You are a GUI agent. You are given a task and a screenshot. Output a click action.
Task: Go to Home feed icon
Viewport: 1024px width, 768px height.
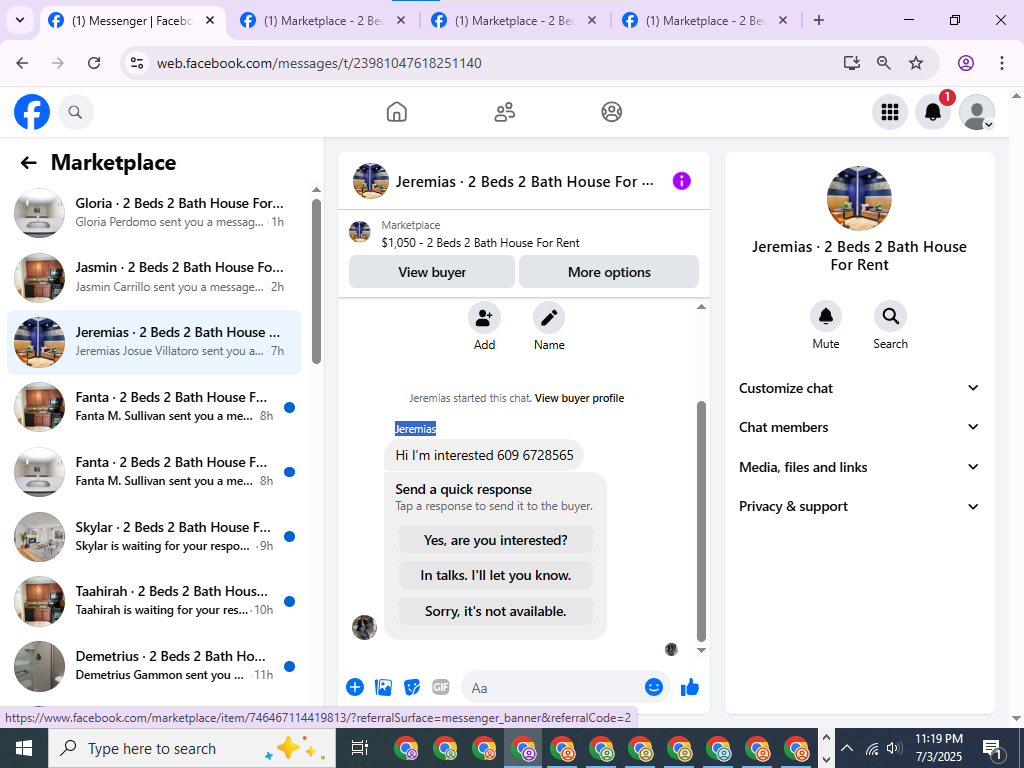coord(396,112)
